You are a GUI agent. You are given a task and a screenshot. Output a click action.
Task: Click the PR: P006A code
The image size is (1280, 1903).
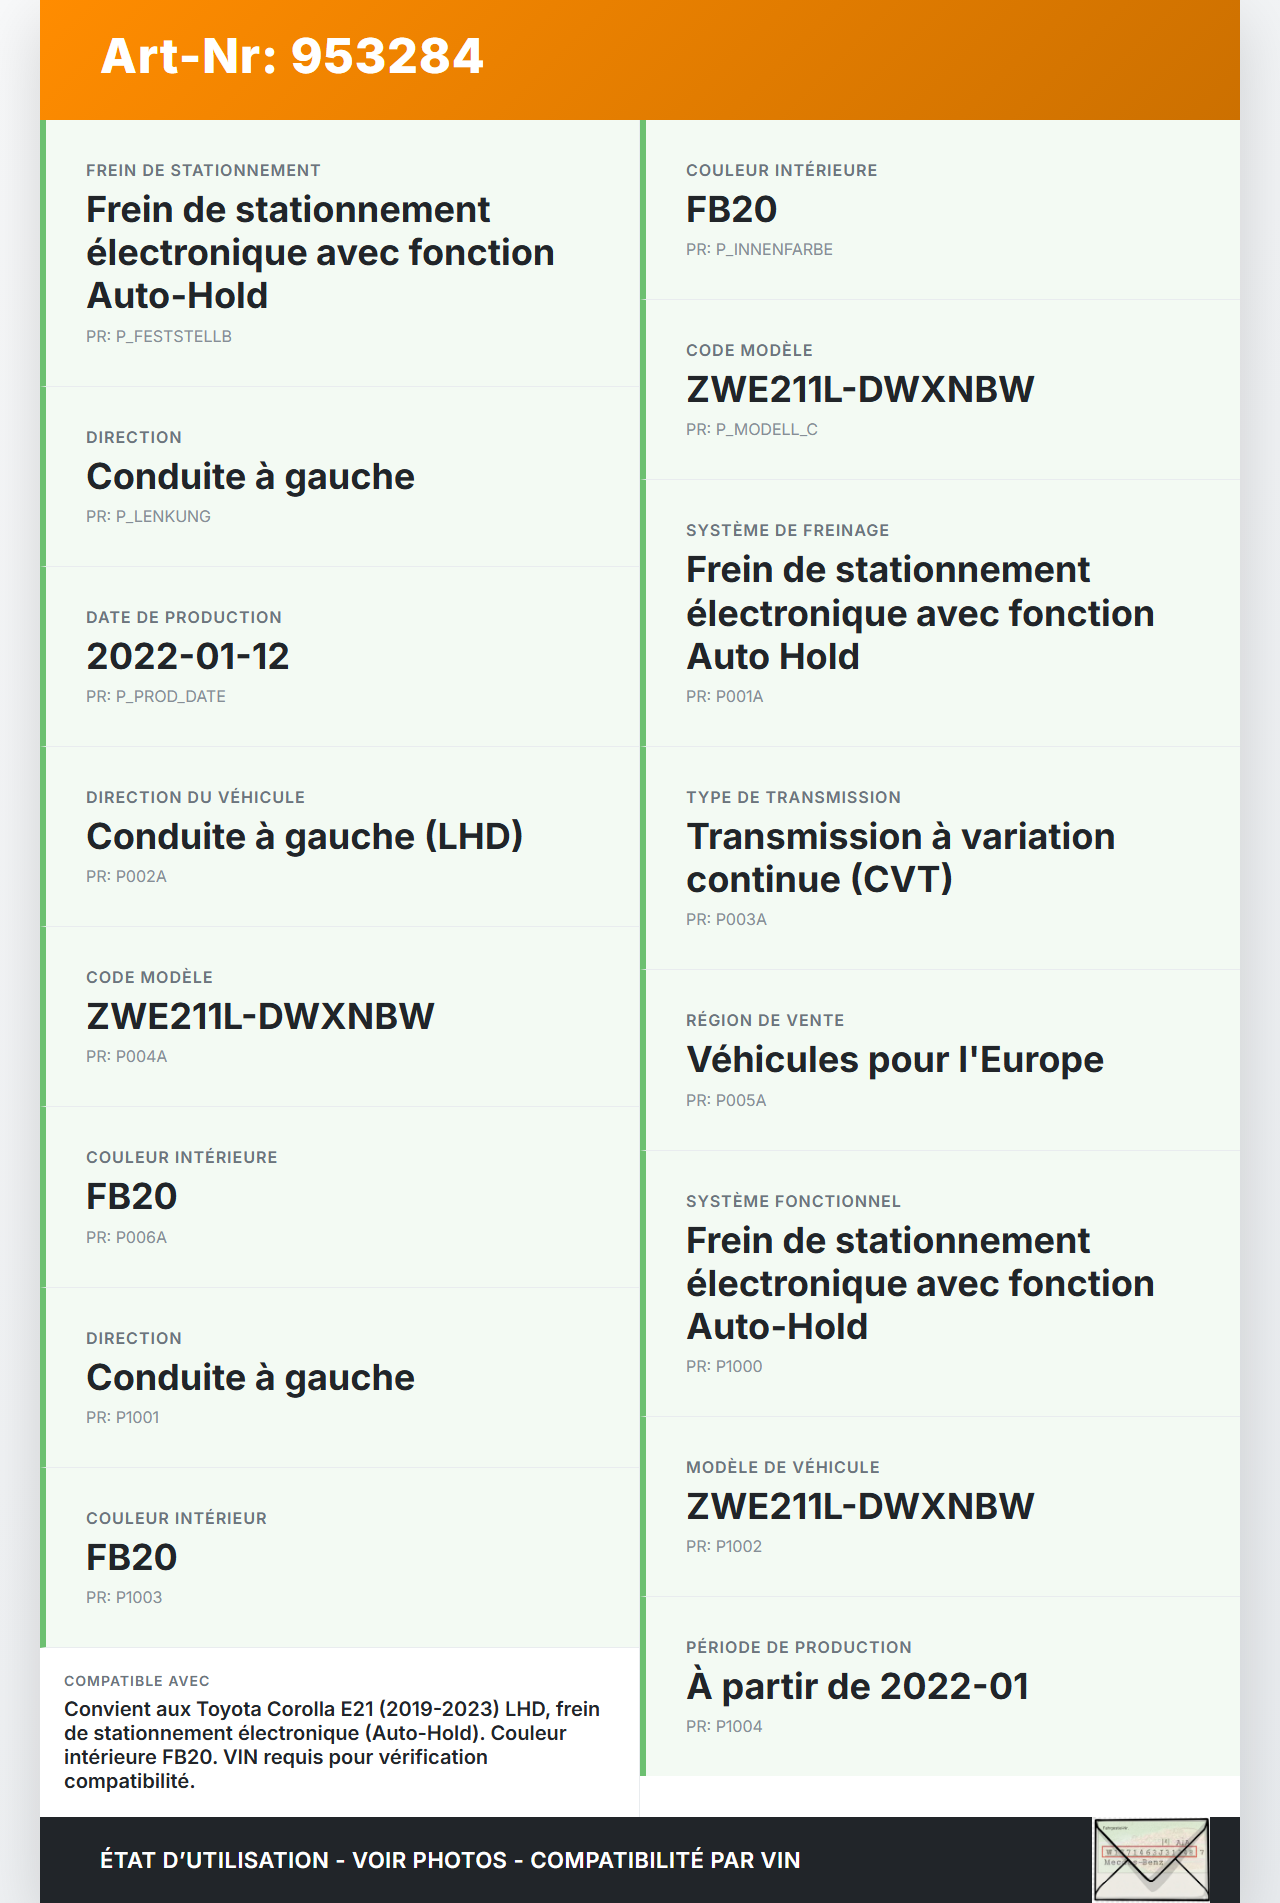click(x=126, y=1238)
